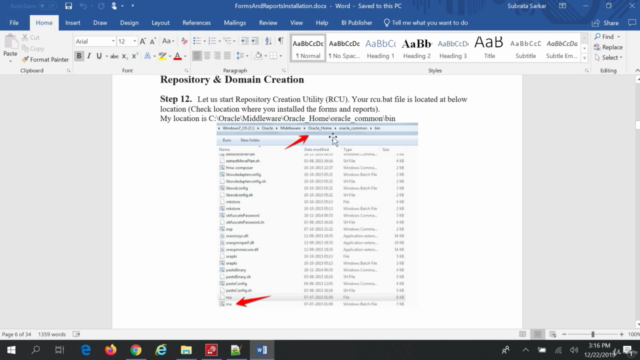Align the text to the right
The width and height of the screenshot is (640, 360).
point(217,56)
